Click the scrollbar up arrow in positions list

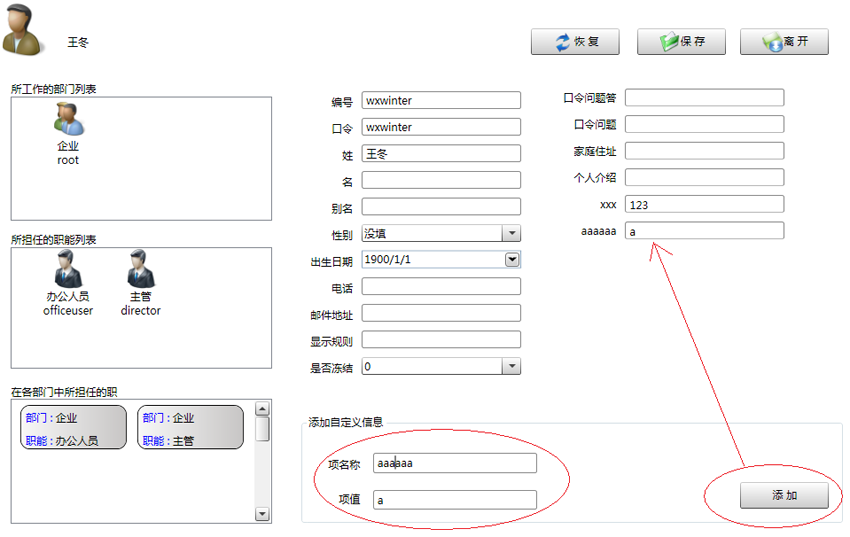(x=262, y=409)
